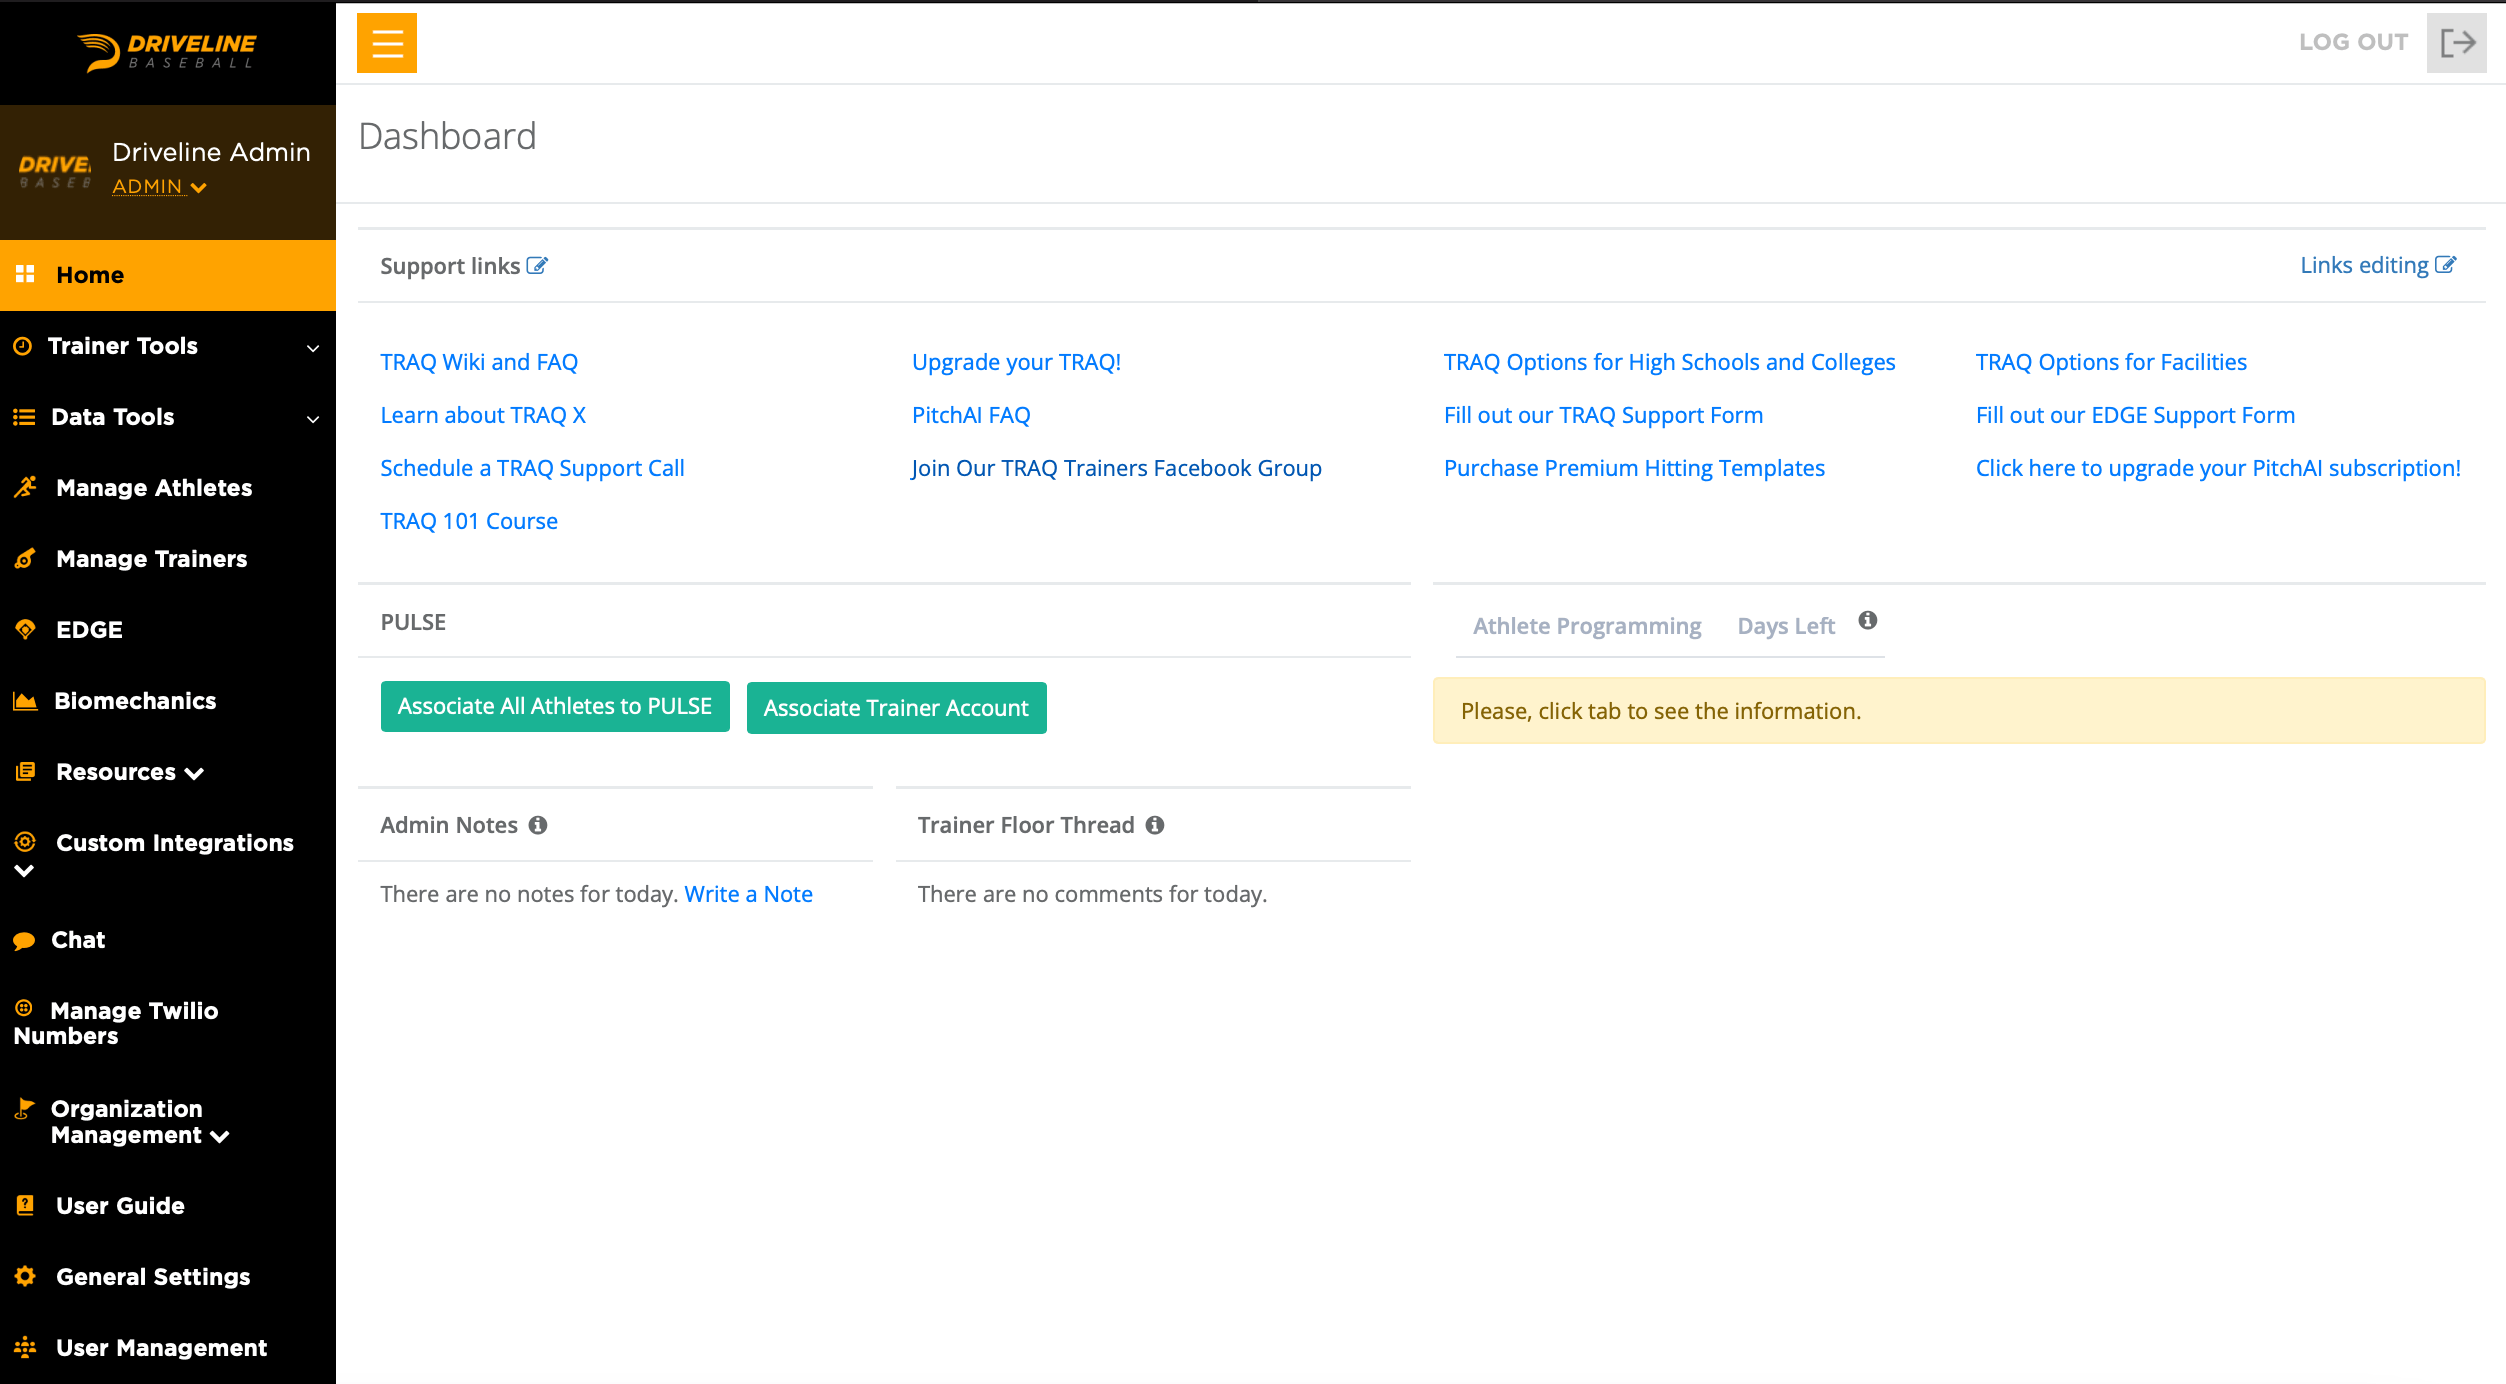Click the Trainer Floor Thread info icon
Screen dimensions: 2506x1384
pos(1155,825)
